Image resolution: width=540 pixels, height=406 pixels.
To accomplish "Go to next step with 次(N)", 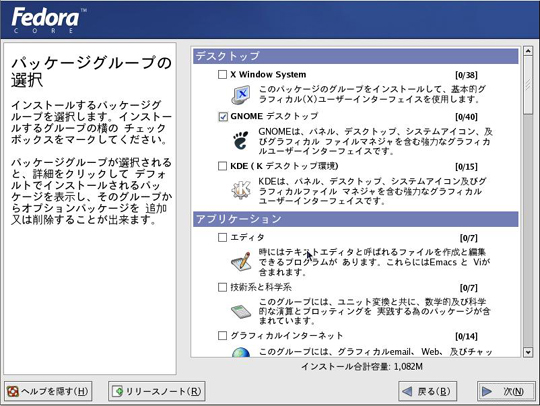I will (506, 392).
